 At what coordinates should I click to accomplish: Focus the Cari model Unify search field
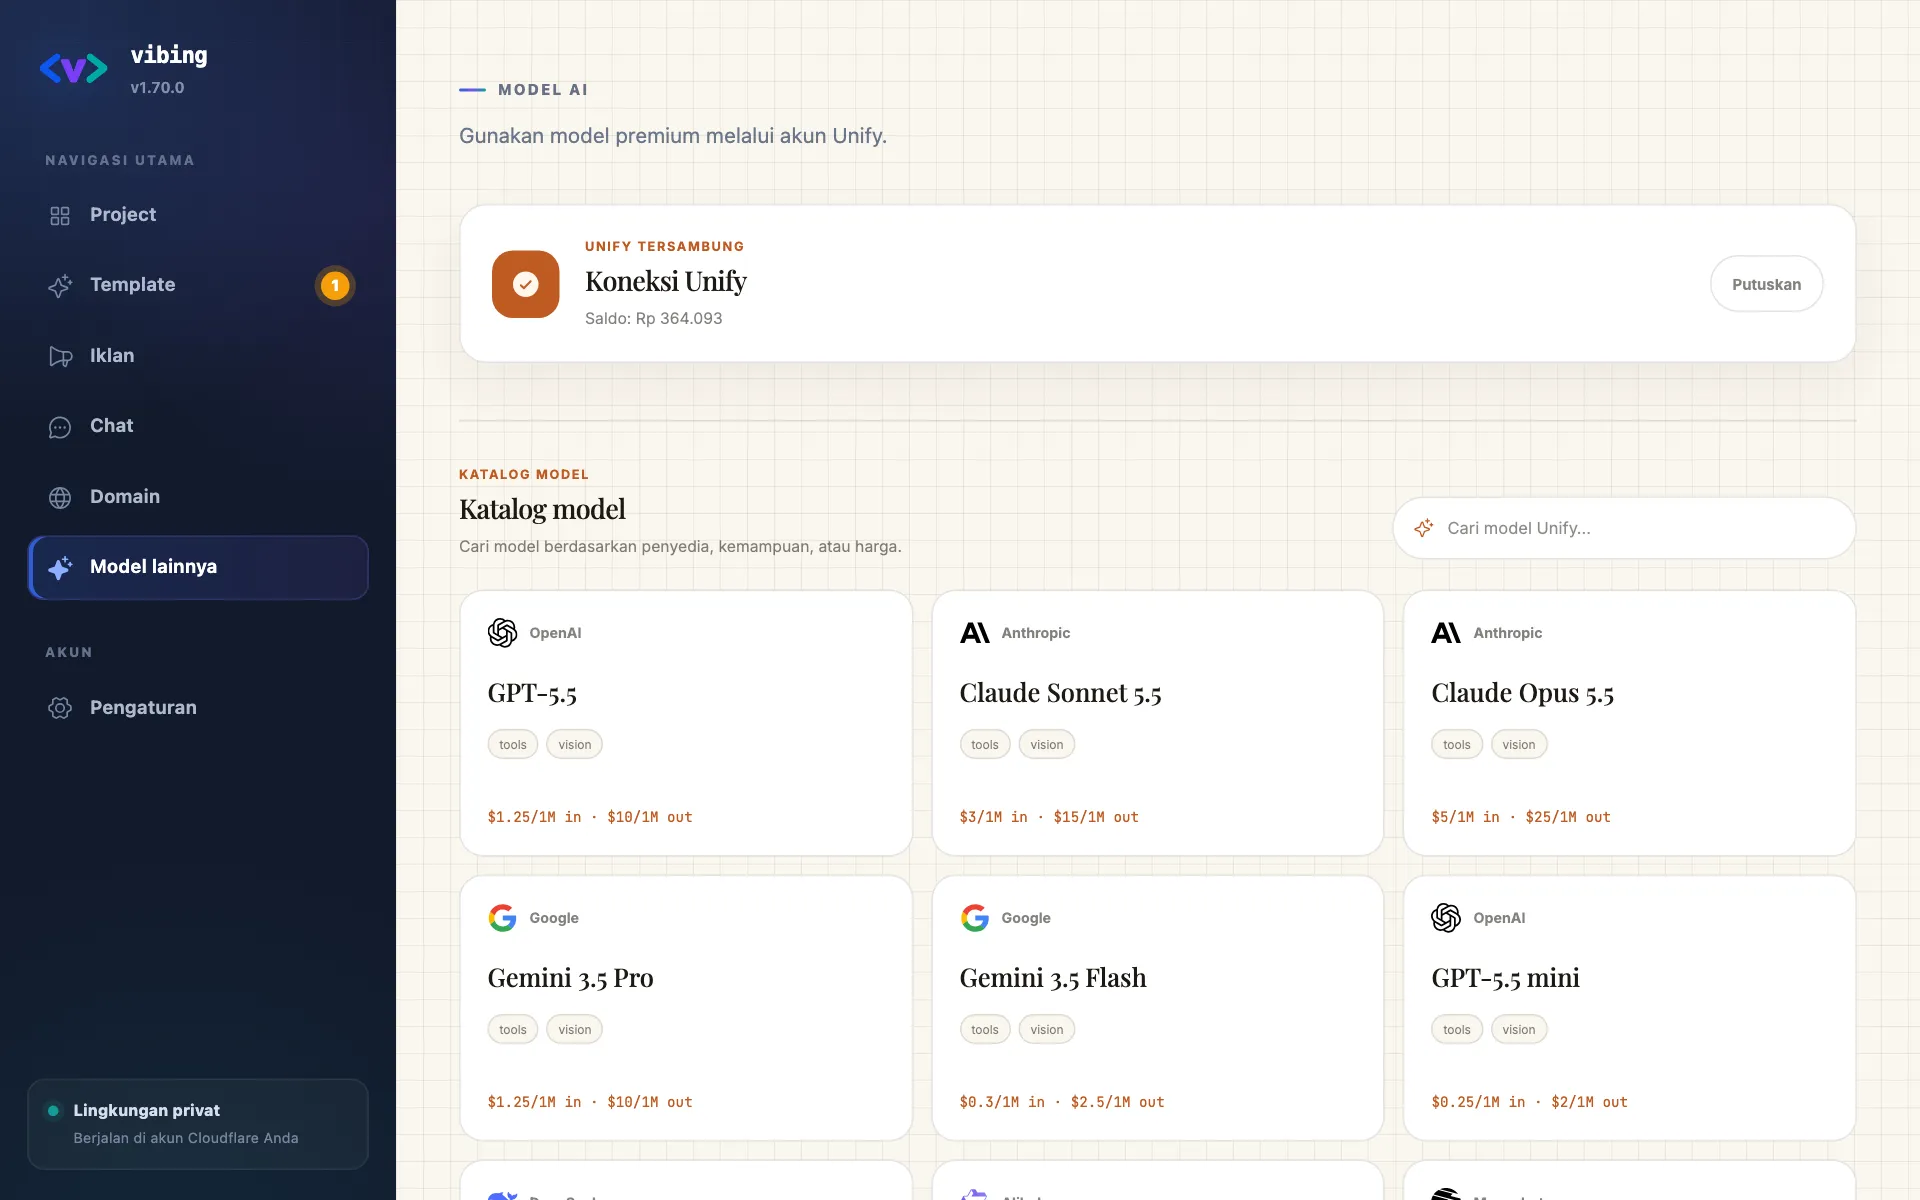(x=1624, y=528)
